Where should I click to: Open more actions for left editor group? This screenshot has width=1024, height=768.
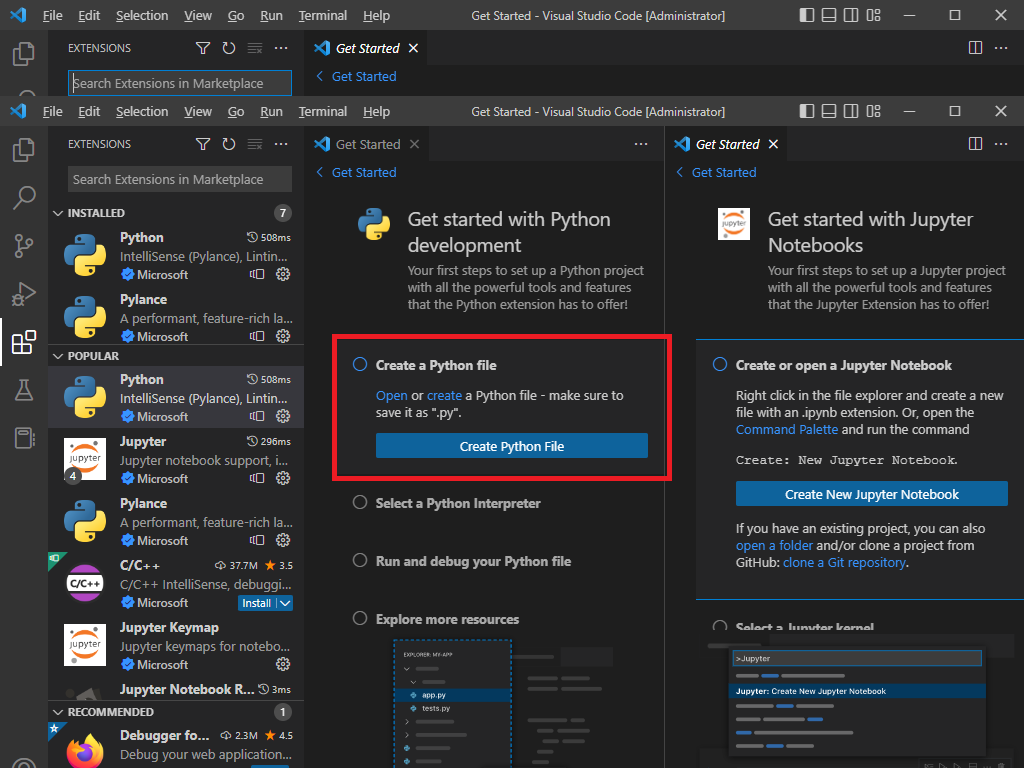(x=641, y=144)
